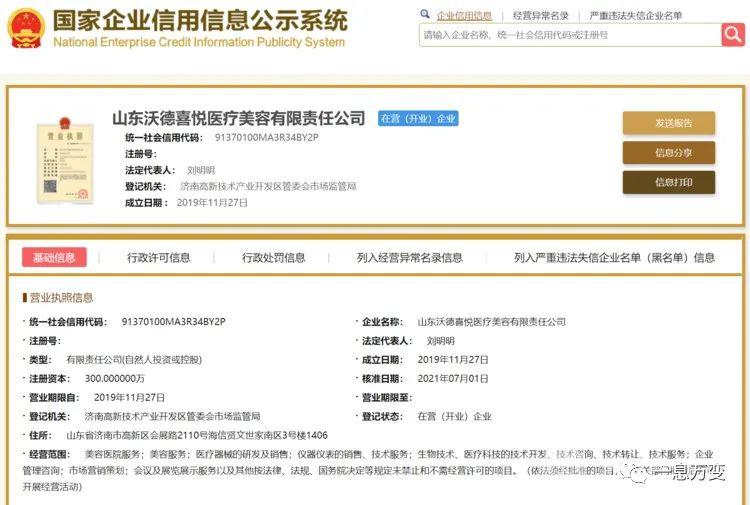
Task: Click the red search magnifier button
Action: 733,34
